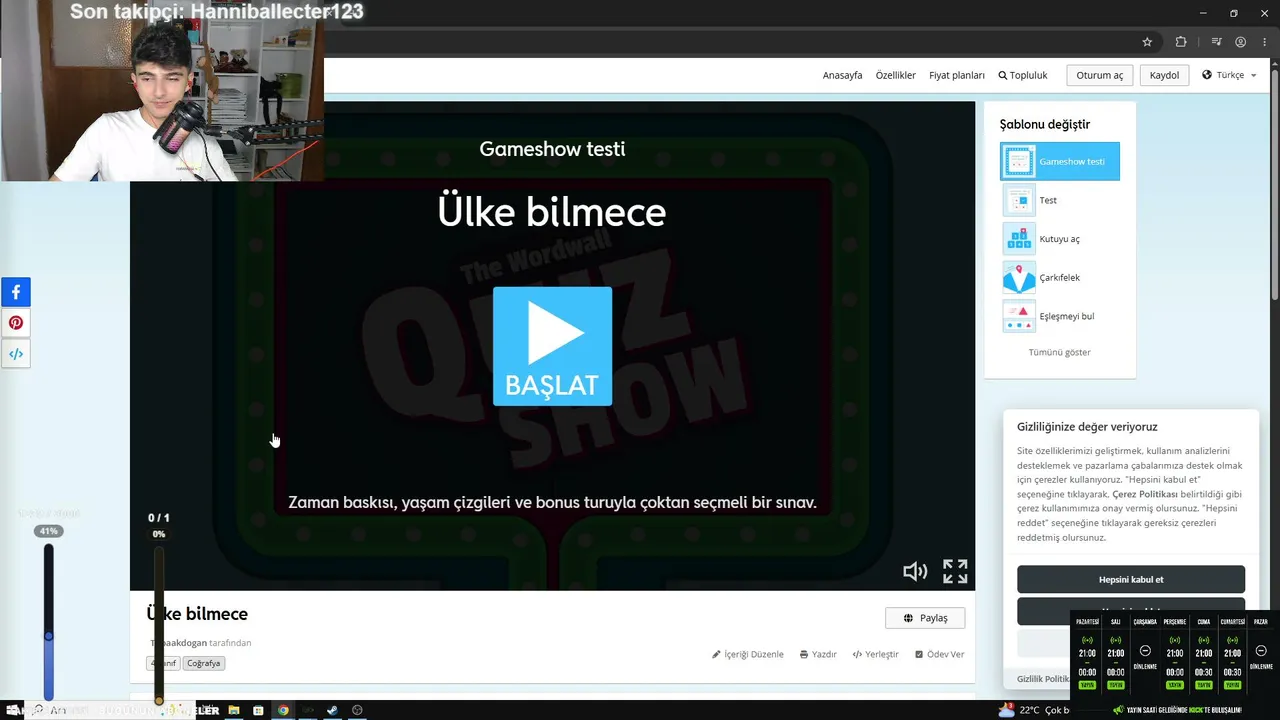Share on Pinterest from the side bar
Screen dimensions: 1280x720
tap(16, 323)
